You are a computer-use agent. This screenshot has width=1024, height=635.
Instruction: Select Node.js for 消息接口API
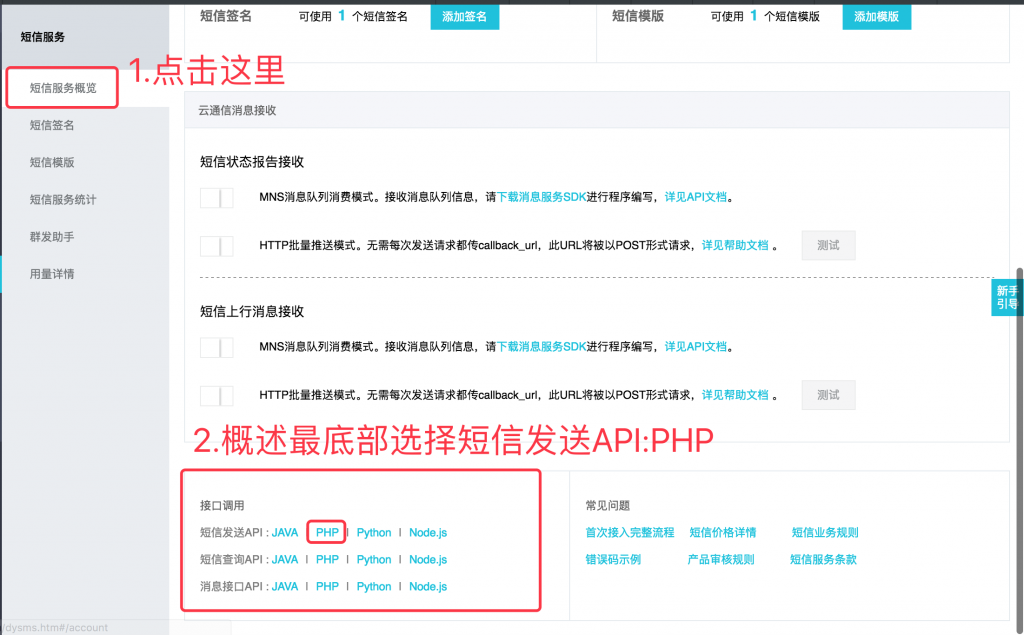[x=428, y=586]
